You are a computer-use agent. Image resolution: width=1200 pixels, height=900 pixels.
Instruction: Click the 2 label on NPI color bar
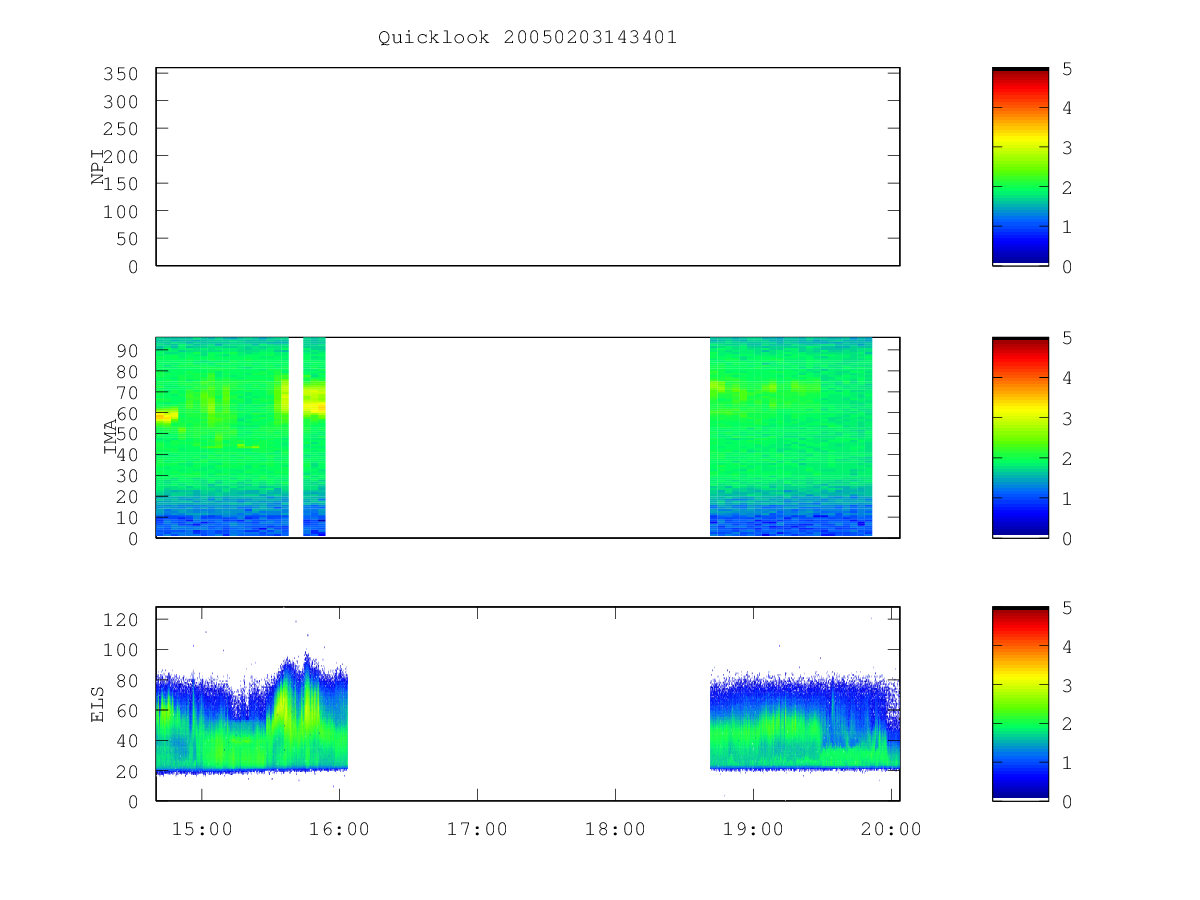[x=1067, y=188]
